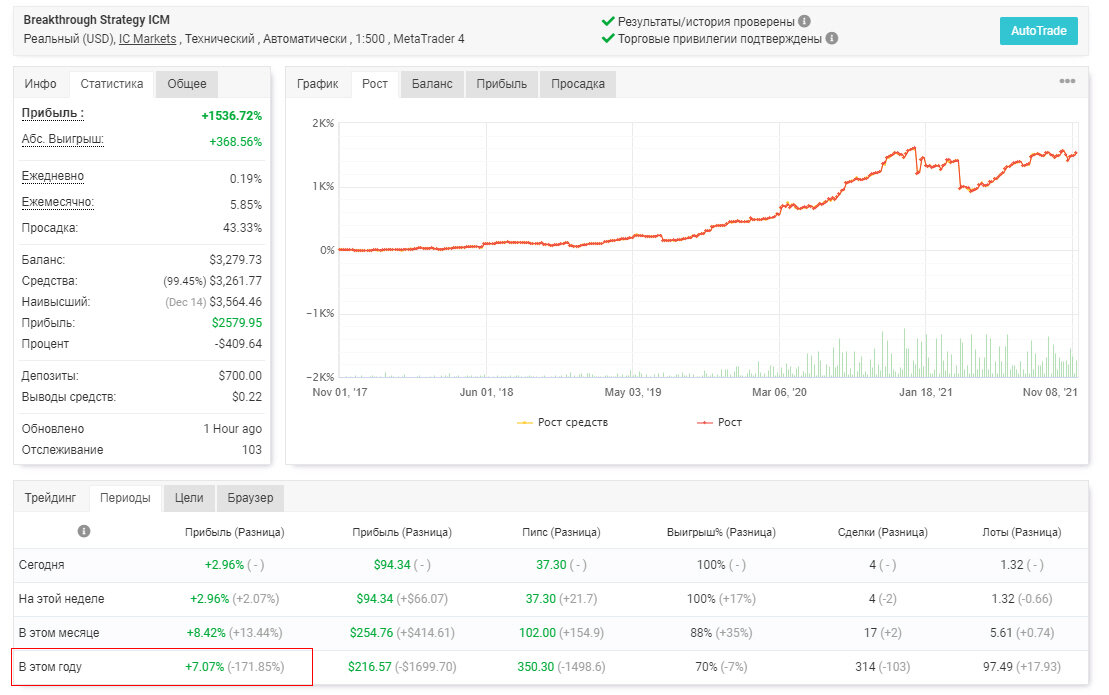Select the График chart tab
This screenshot has height=695, width=1109.
click(318, 83)
